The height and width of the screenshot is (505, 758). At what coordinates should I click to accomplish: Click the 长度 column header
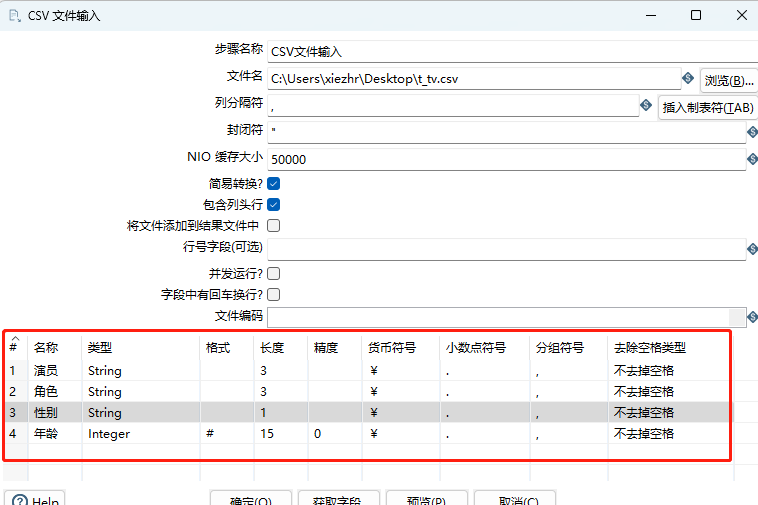coord(281,347)
